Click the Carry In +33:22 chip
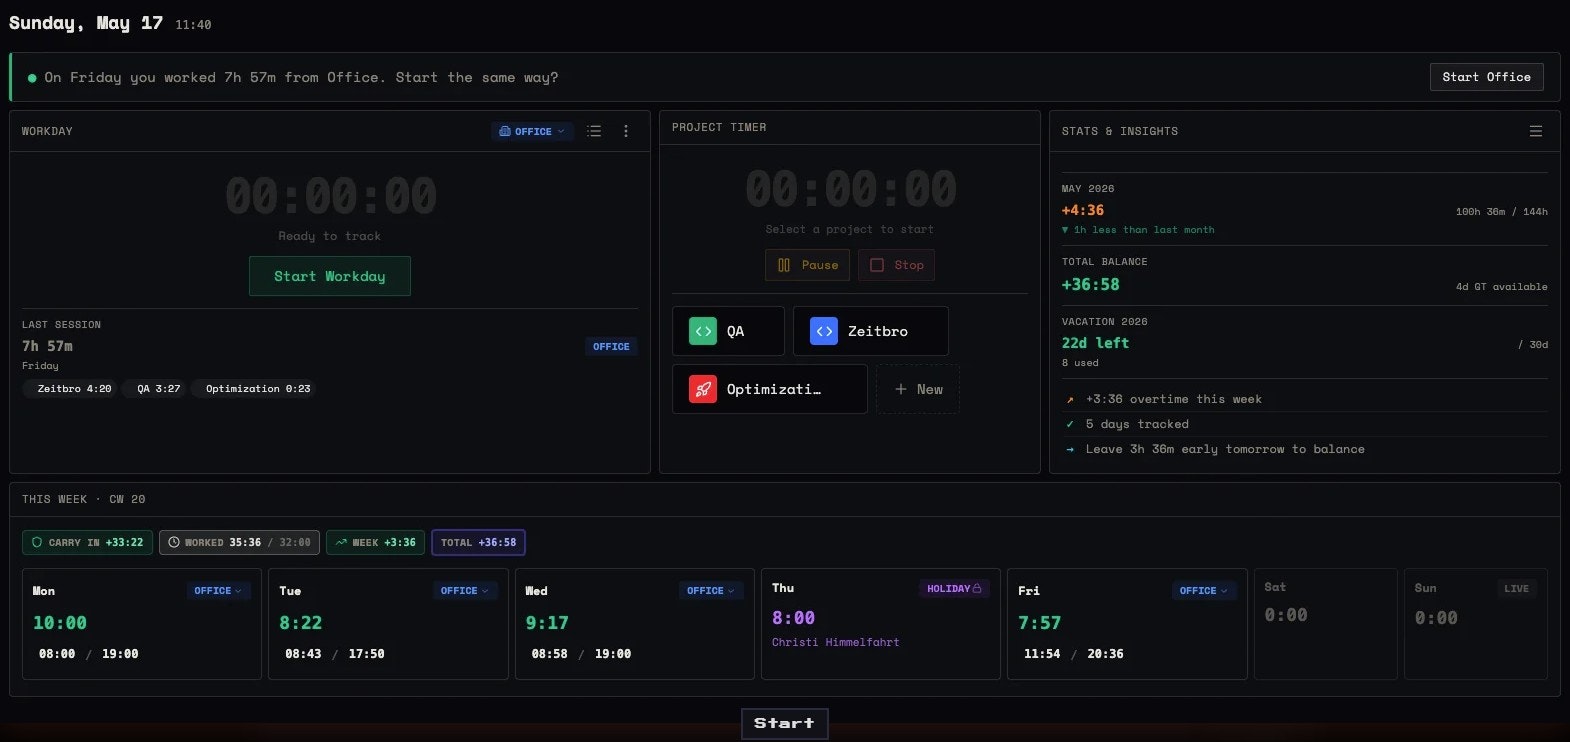Image resolution: width=1570 pixels, height=742 pixels. click(x=88, y=542)
